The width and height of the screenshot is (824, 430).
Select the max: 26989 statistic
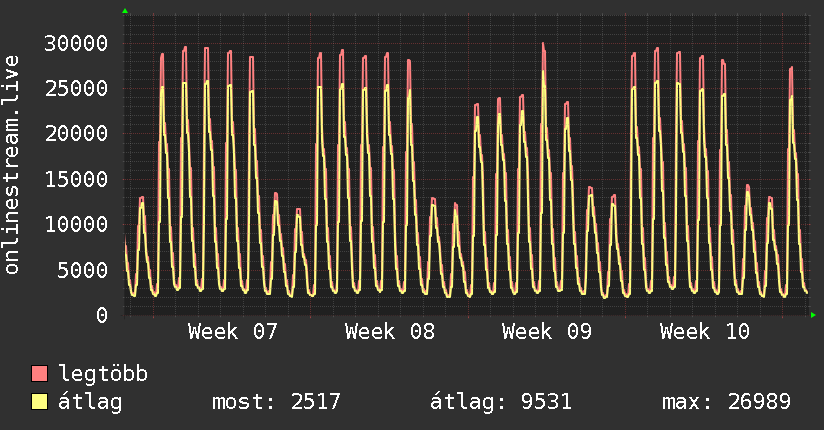point(726,402)
